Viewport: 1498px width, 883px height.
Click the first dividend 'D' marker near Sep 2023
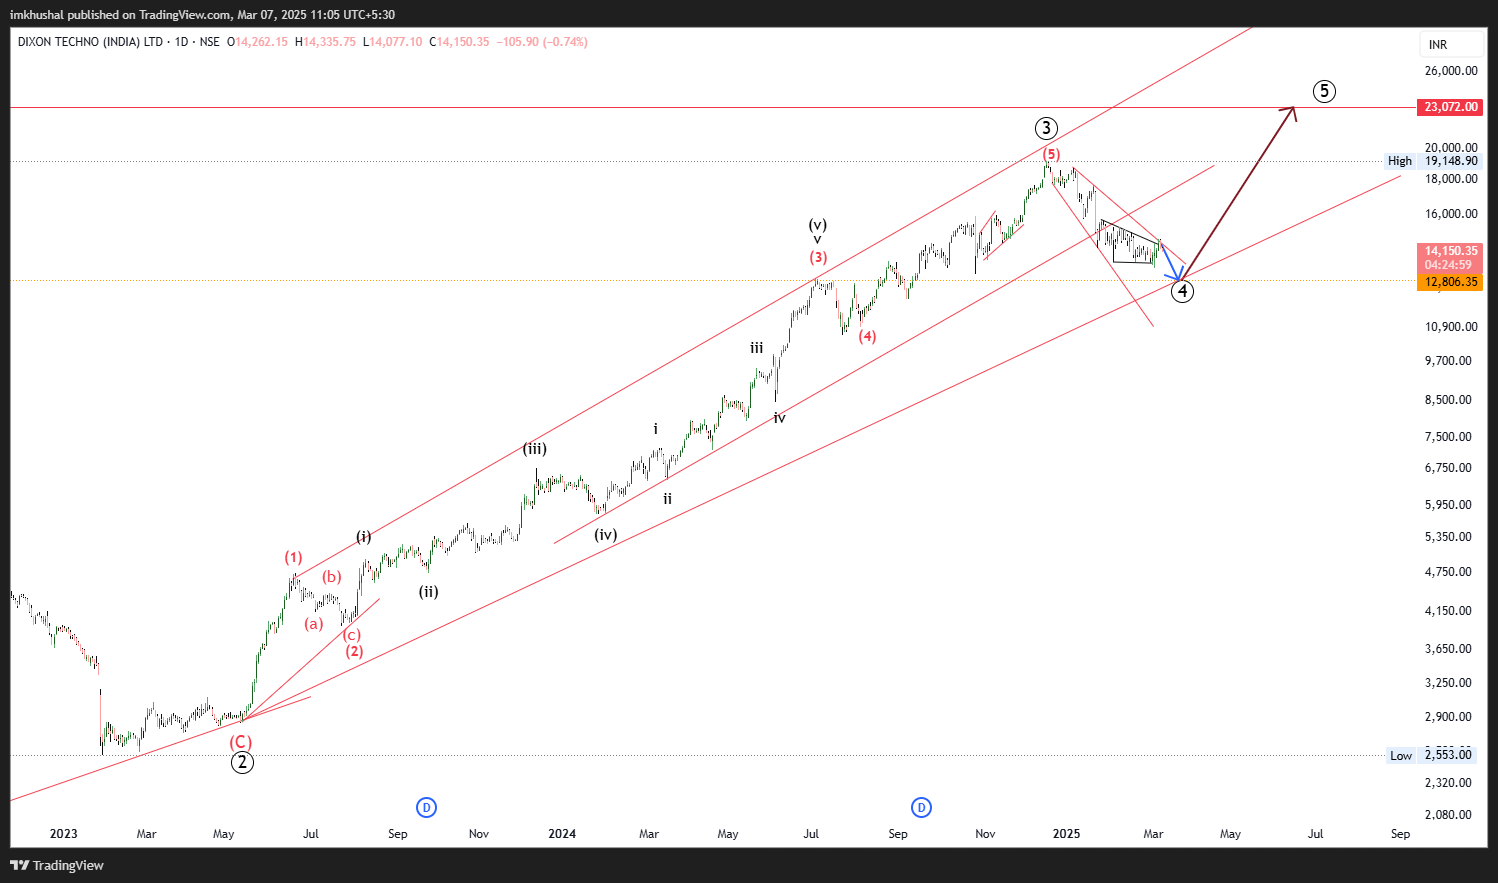pyautogui.click(x=426, y=807)
